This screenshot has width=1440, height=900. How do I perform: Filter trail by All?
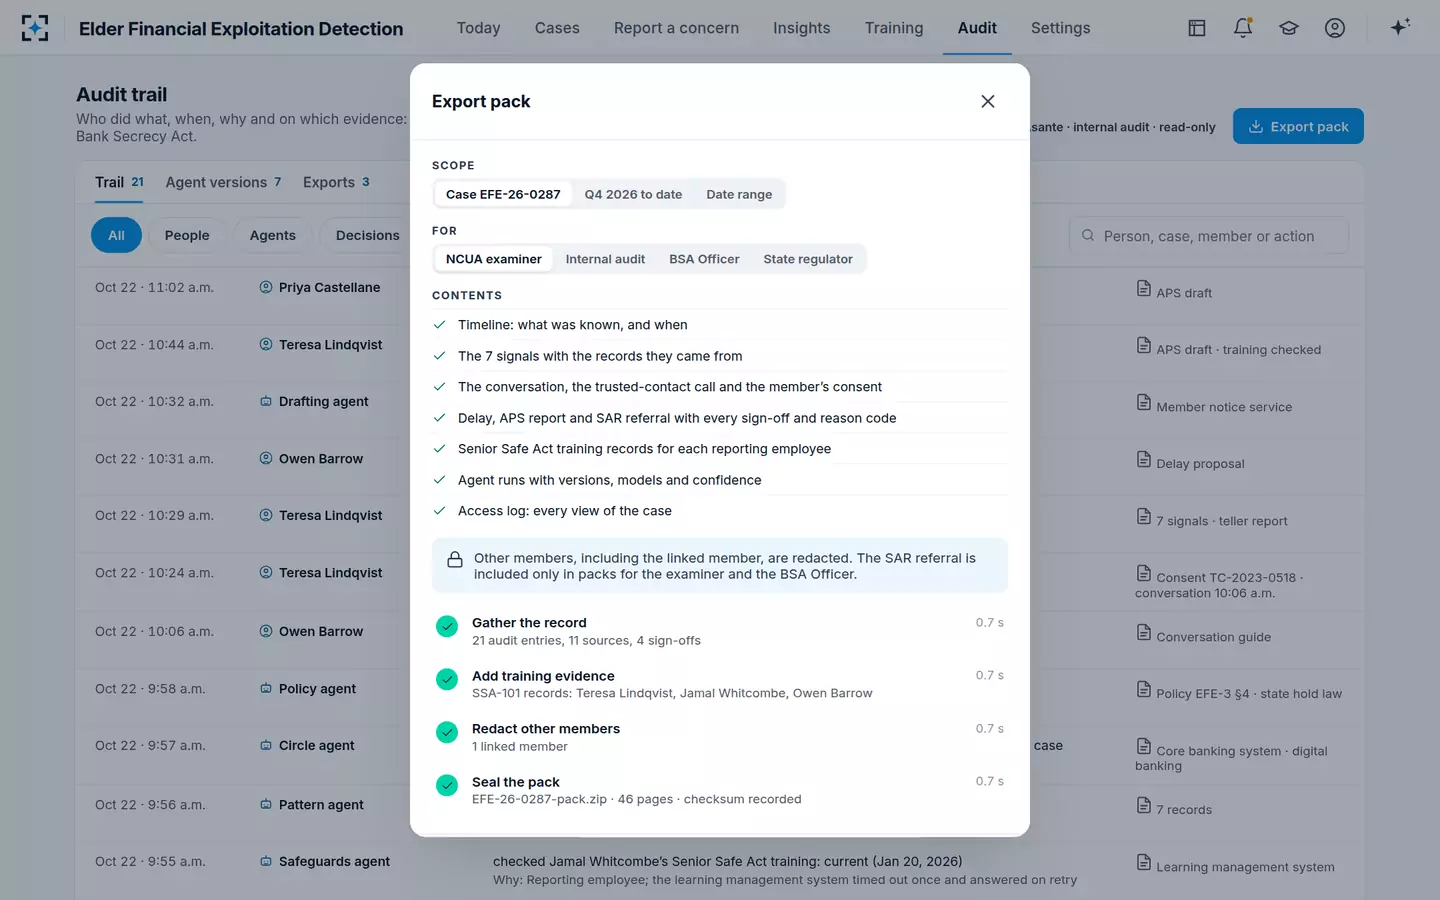[116, 235]
